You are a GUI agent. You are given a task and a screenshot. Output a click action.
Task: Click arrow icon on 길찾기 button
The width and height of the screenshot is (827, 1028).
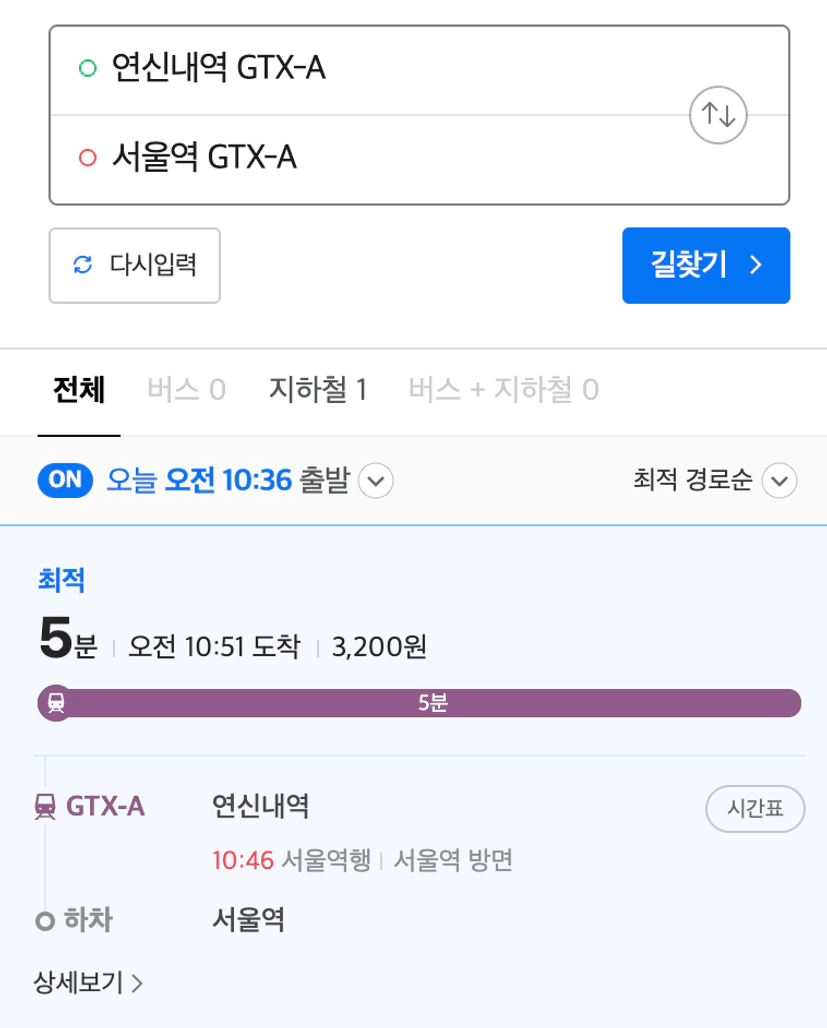pyautogui.click(x=757, y=265)
